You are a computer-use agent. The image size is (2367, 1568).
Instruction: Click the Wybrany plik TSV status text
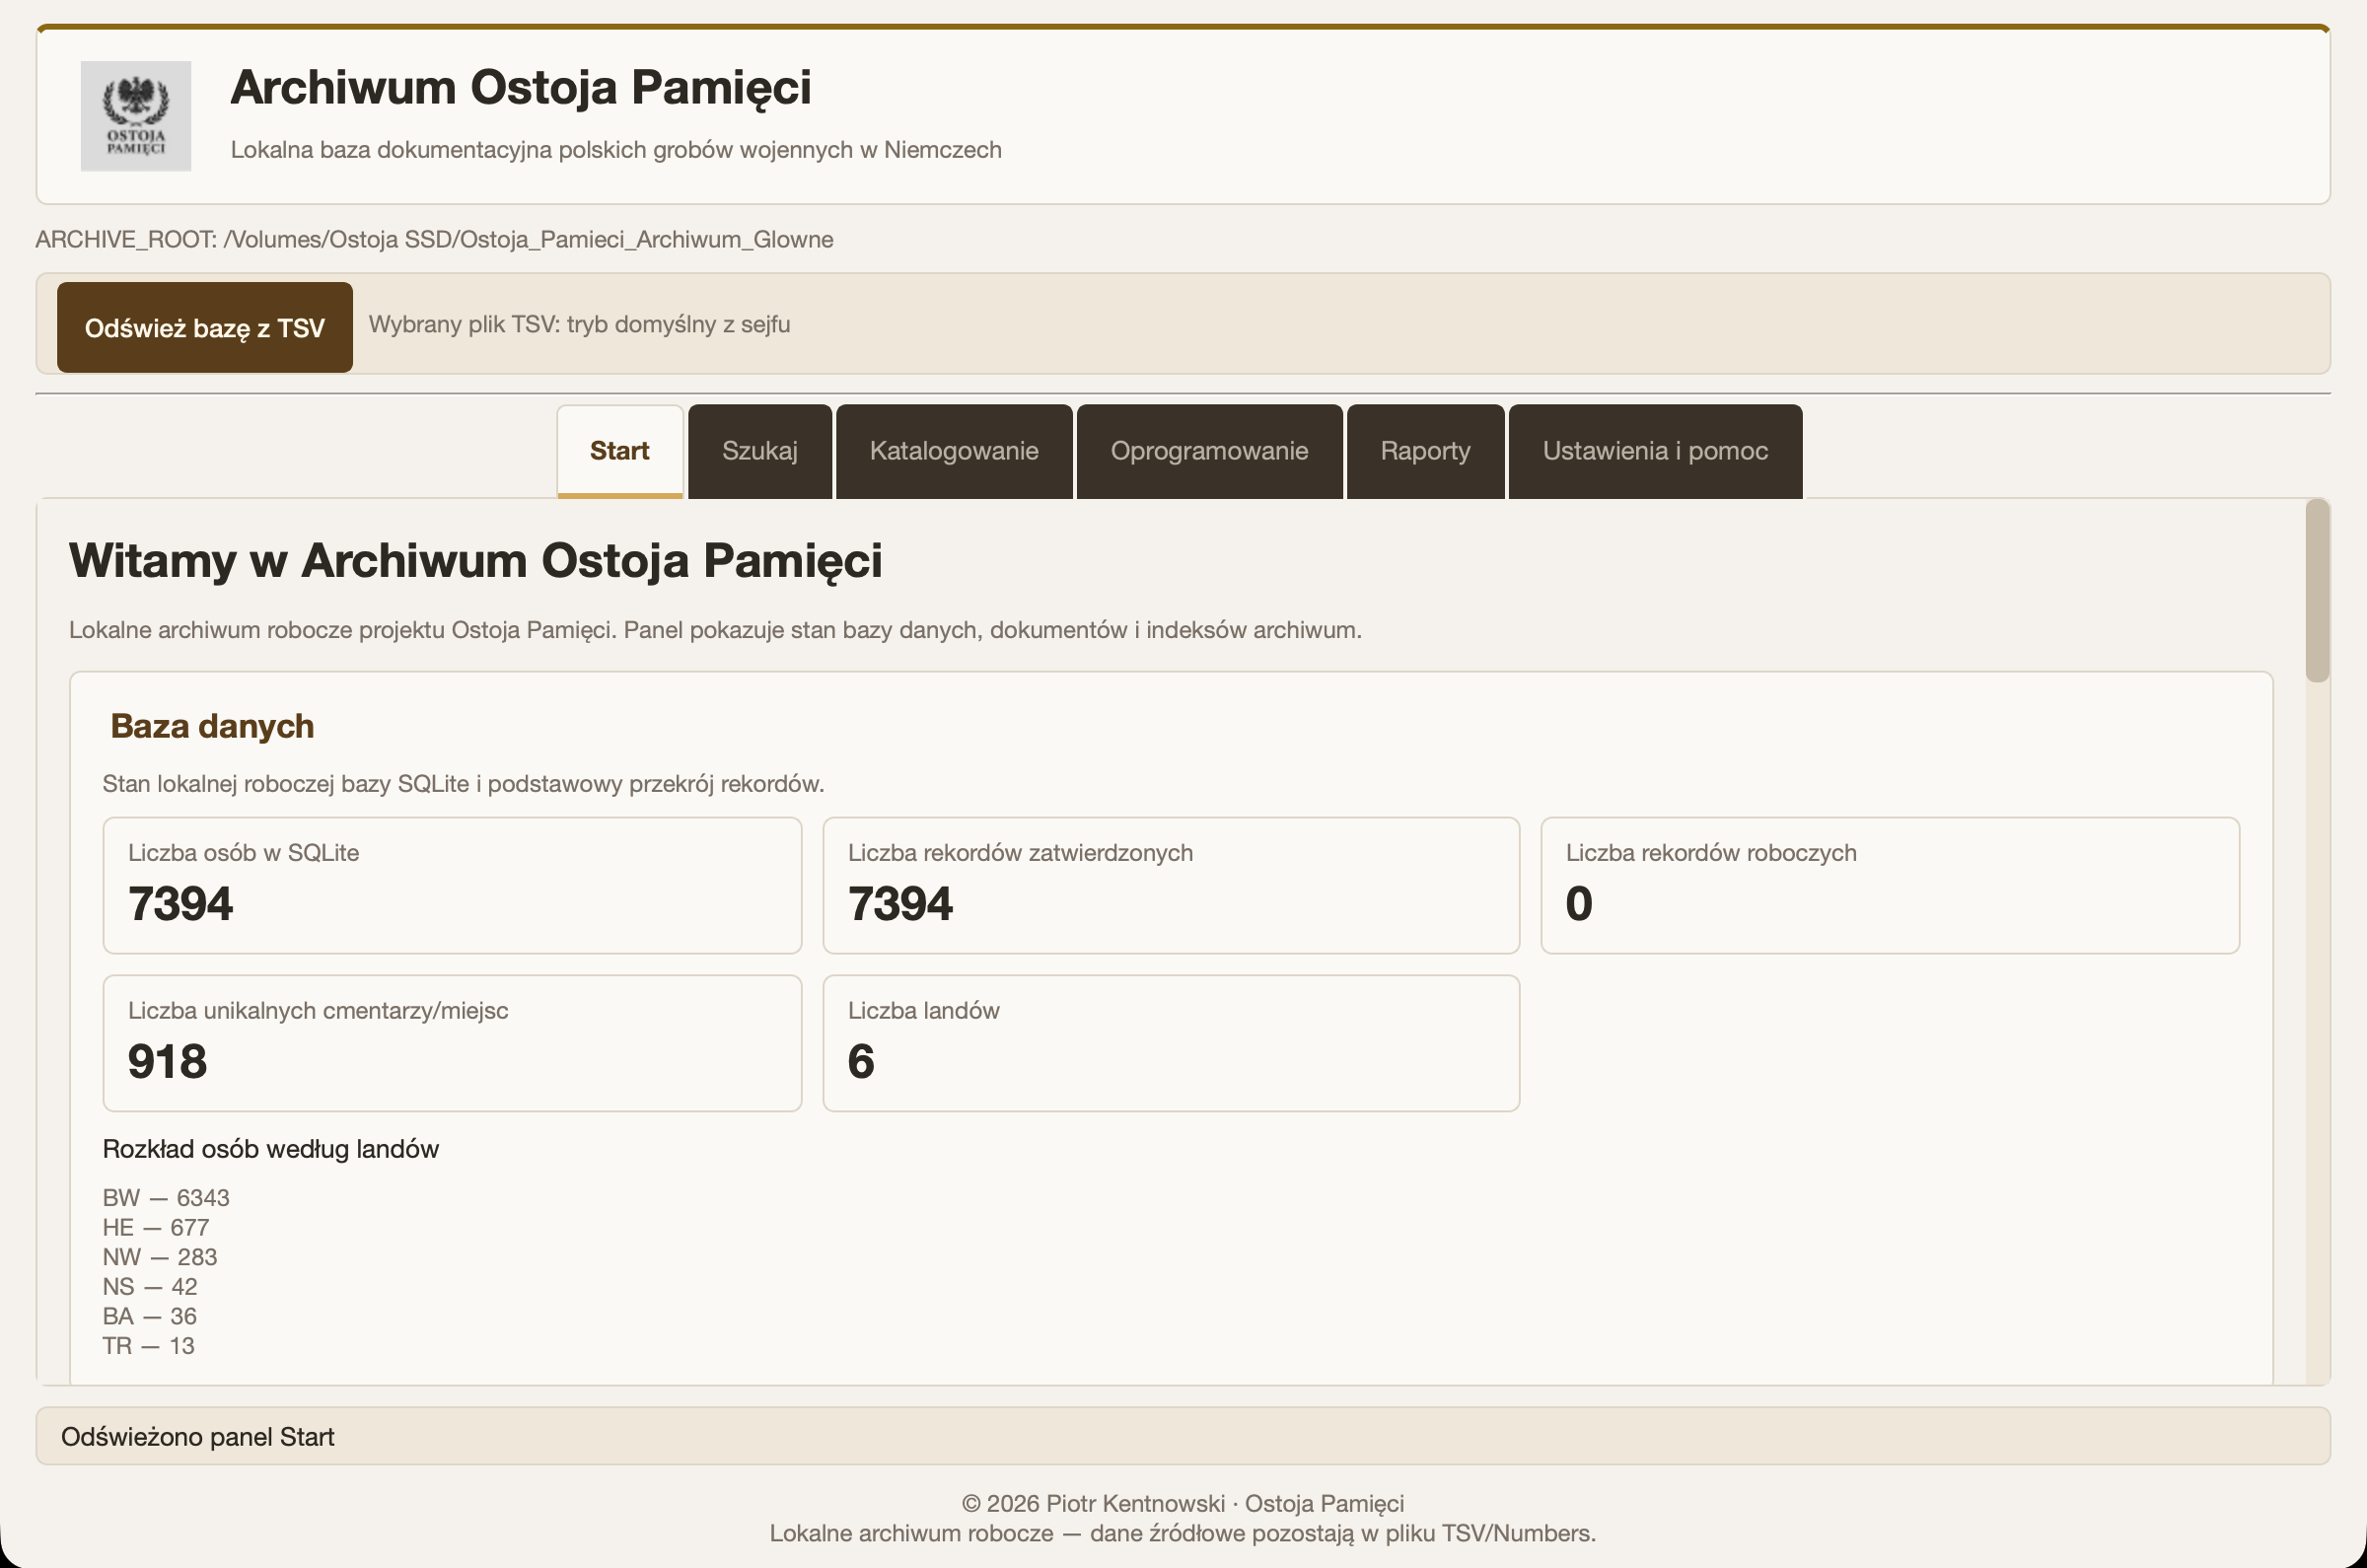(x=579, y=324)
